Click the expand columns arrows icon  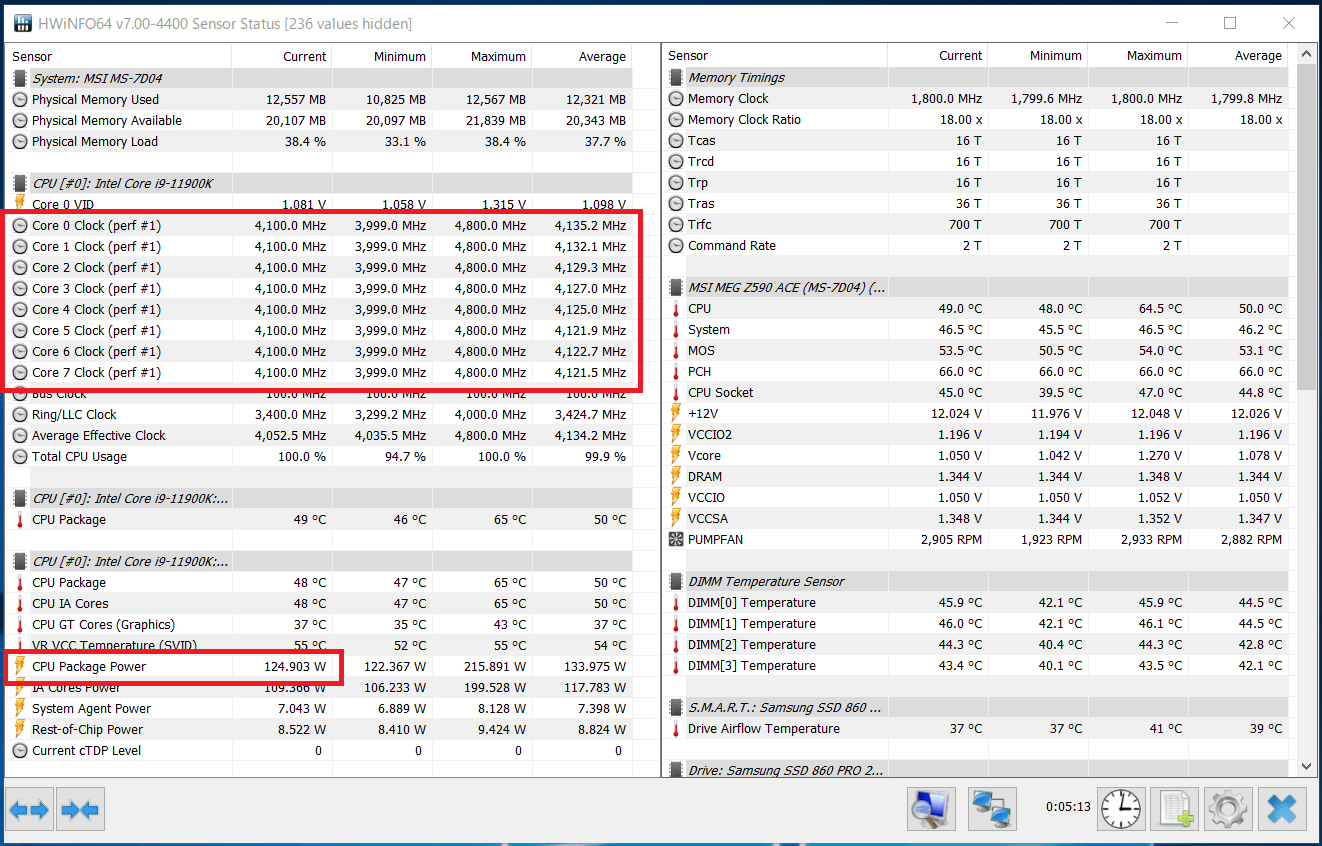[x=29, y=810]
